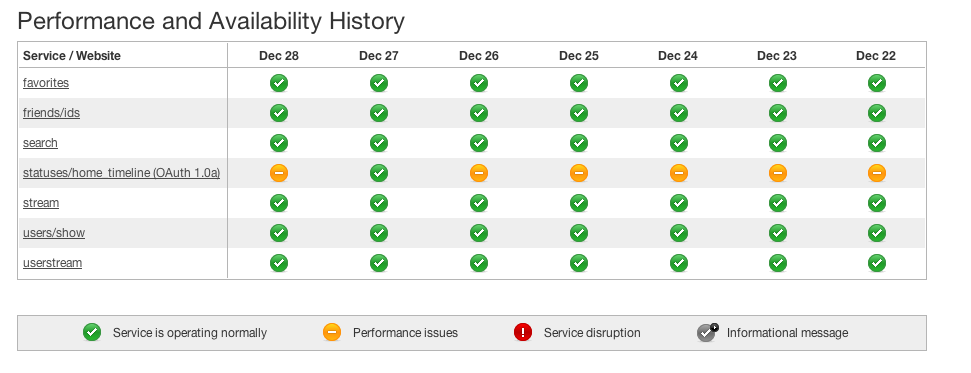Click 'Service is operating normally' legend text
Viewport: 971px width, 373px height.
click(189, 333)
